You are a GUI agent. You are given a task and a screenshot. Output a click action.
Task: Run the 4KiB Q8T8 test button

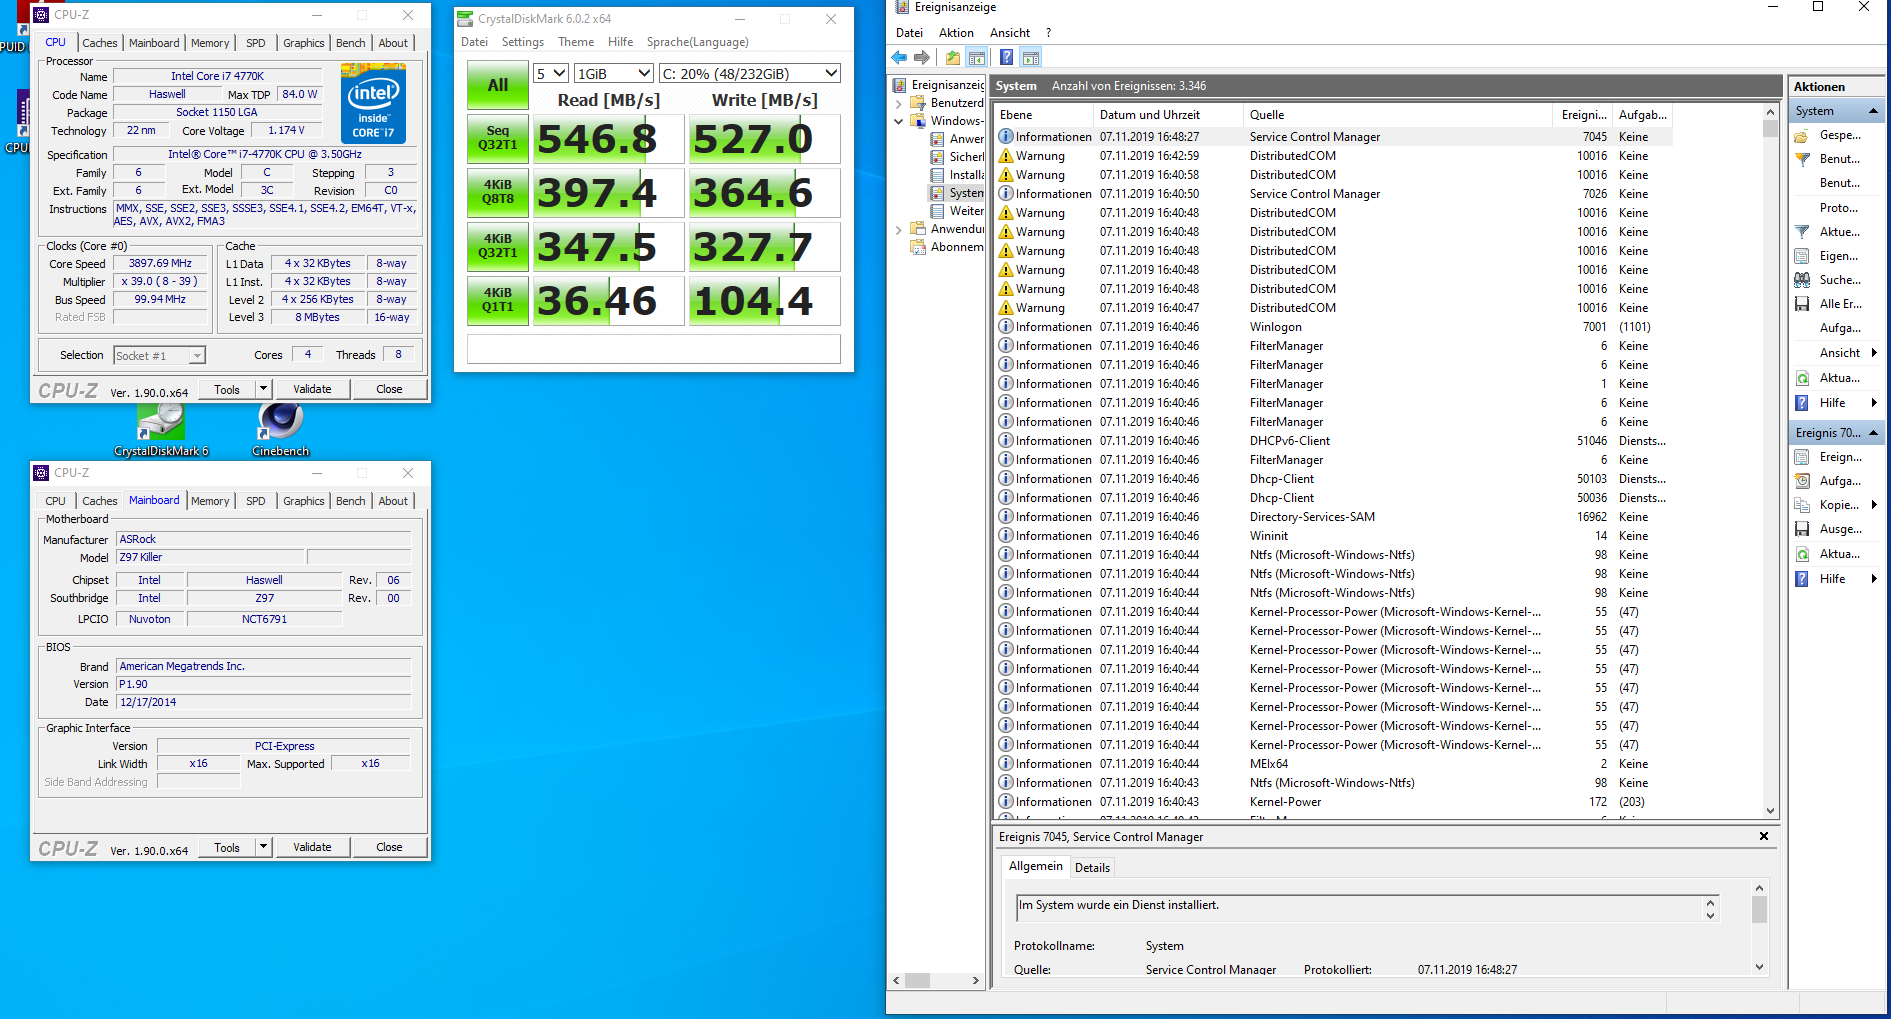(497, 192)
